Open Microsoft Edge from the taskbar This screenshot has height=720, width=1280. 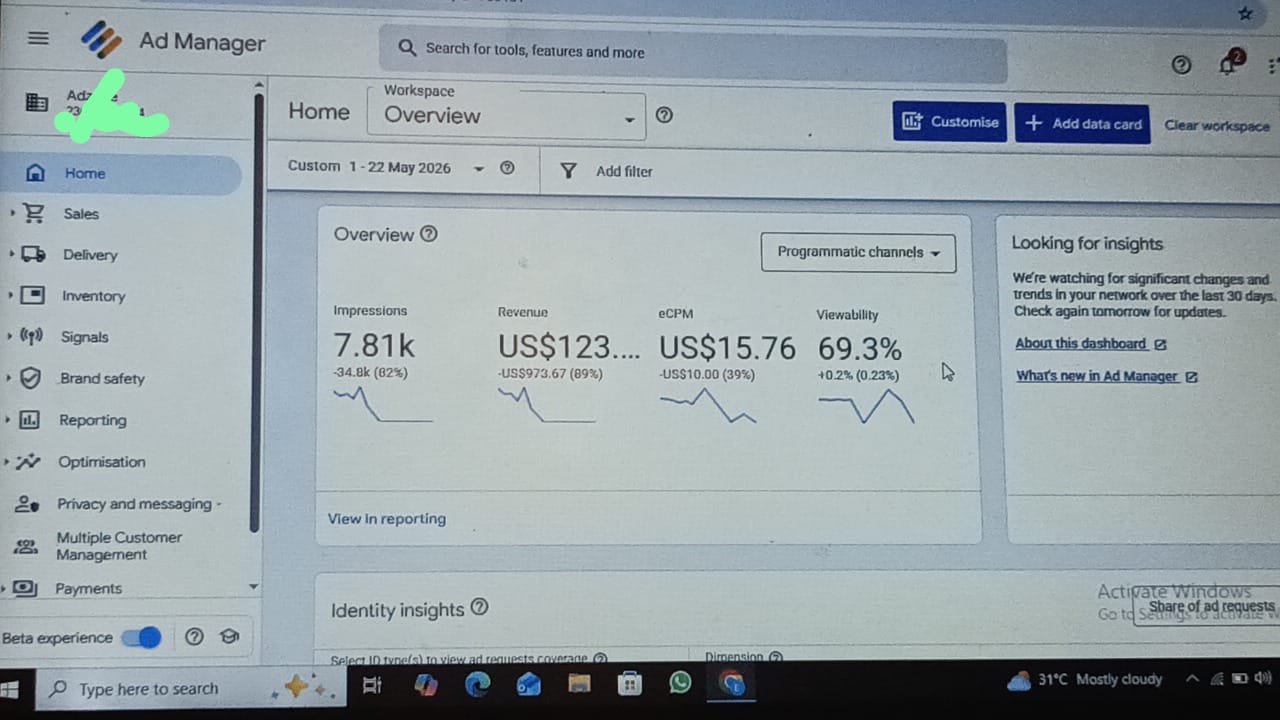tap(478, 685)
